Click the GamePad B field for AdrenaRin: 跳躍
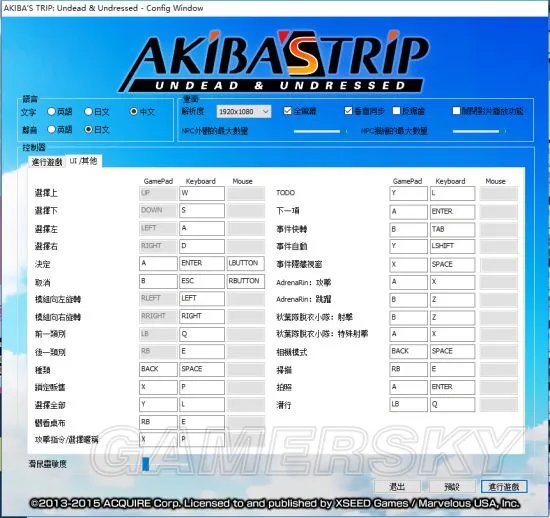This screenshot has height=518, width=550. [x=408, y=300]
